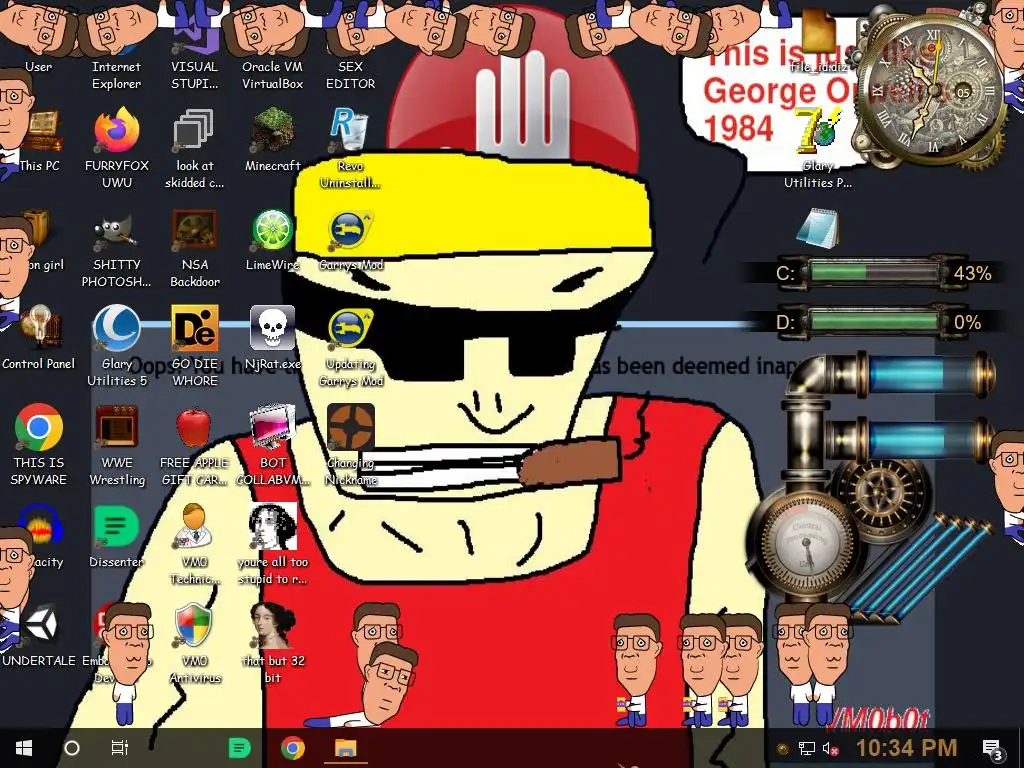Image resolution: width=1024 pixels, height=768 pixels.
Task: Select the Internet Explorer desktop label
Action: 116,75
